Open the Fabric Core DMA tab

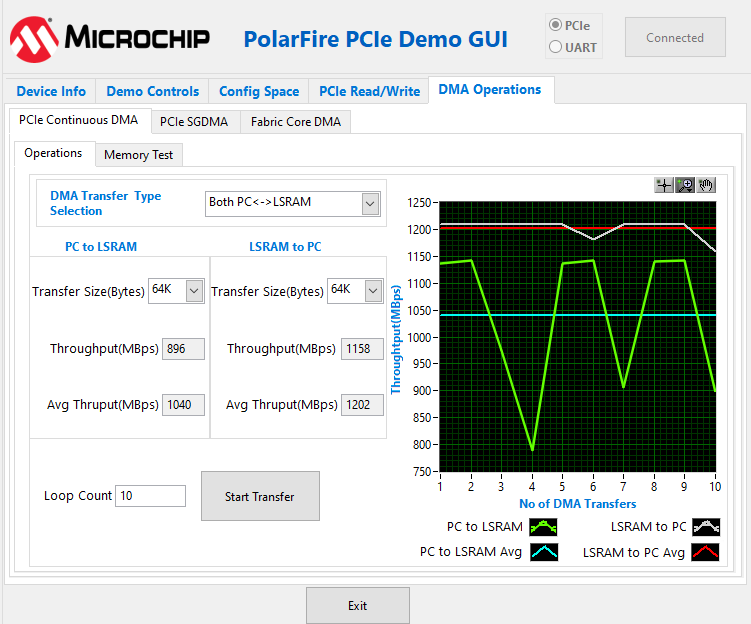click(295, 122)
